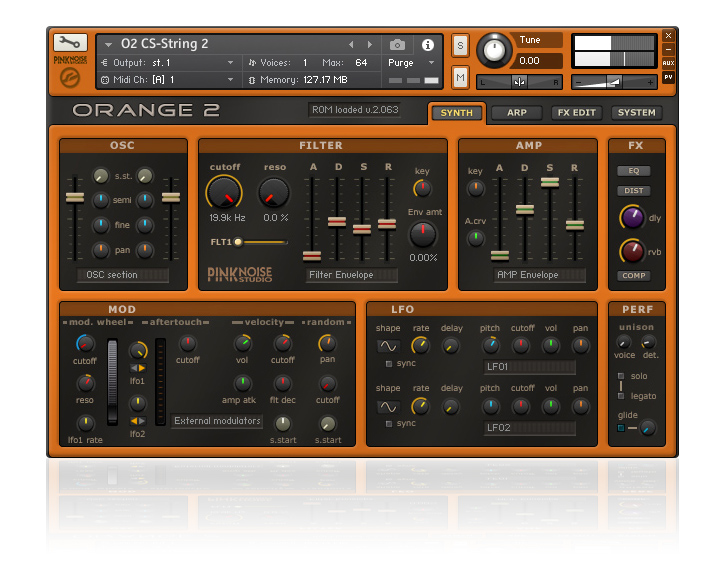Go to next preset with right arrow
720x580 pixels.
370,45
